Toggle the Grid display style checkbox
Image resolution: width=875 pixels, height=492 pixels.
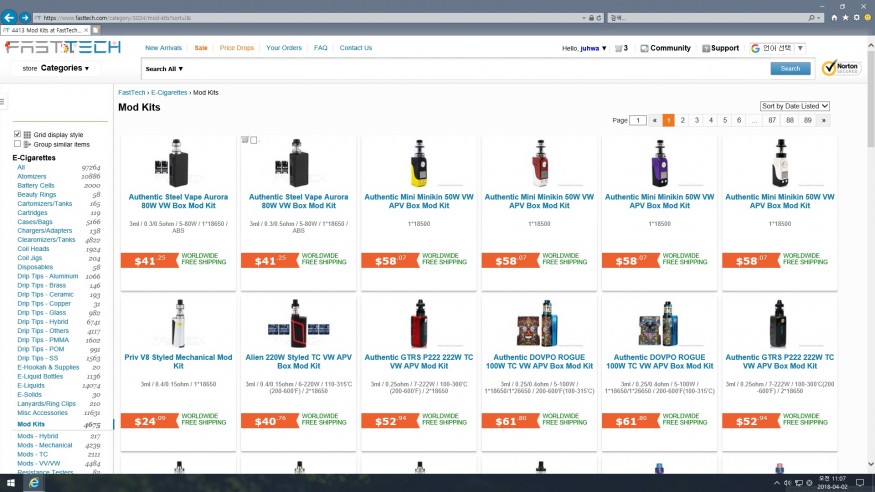pos(17,134)
